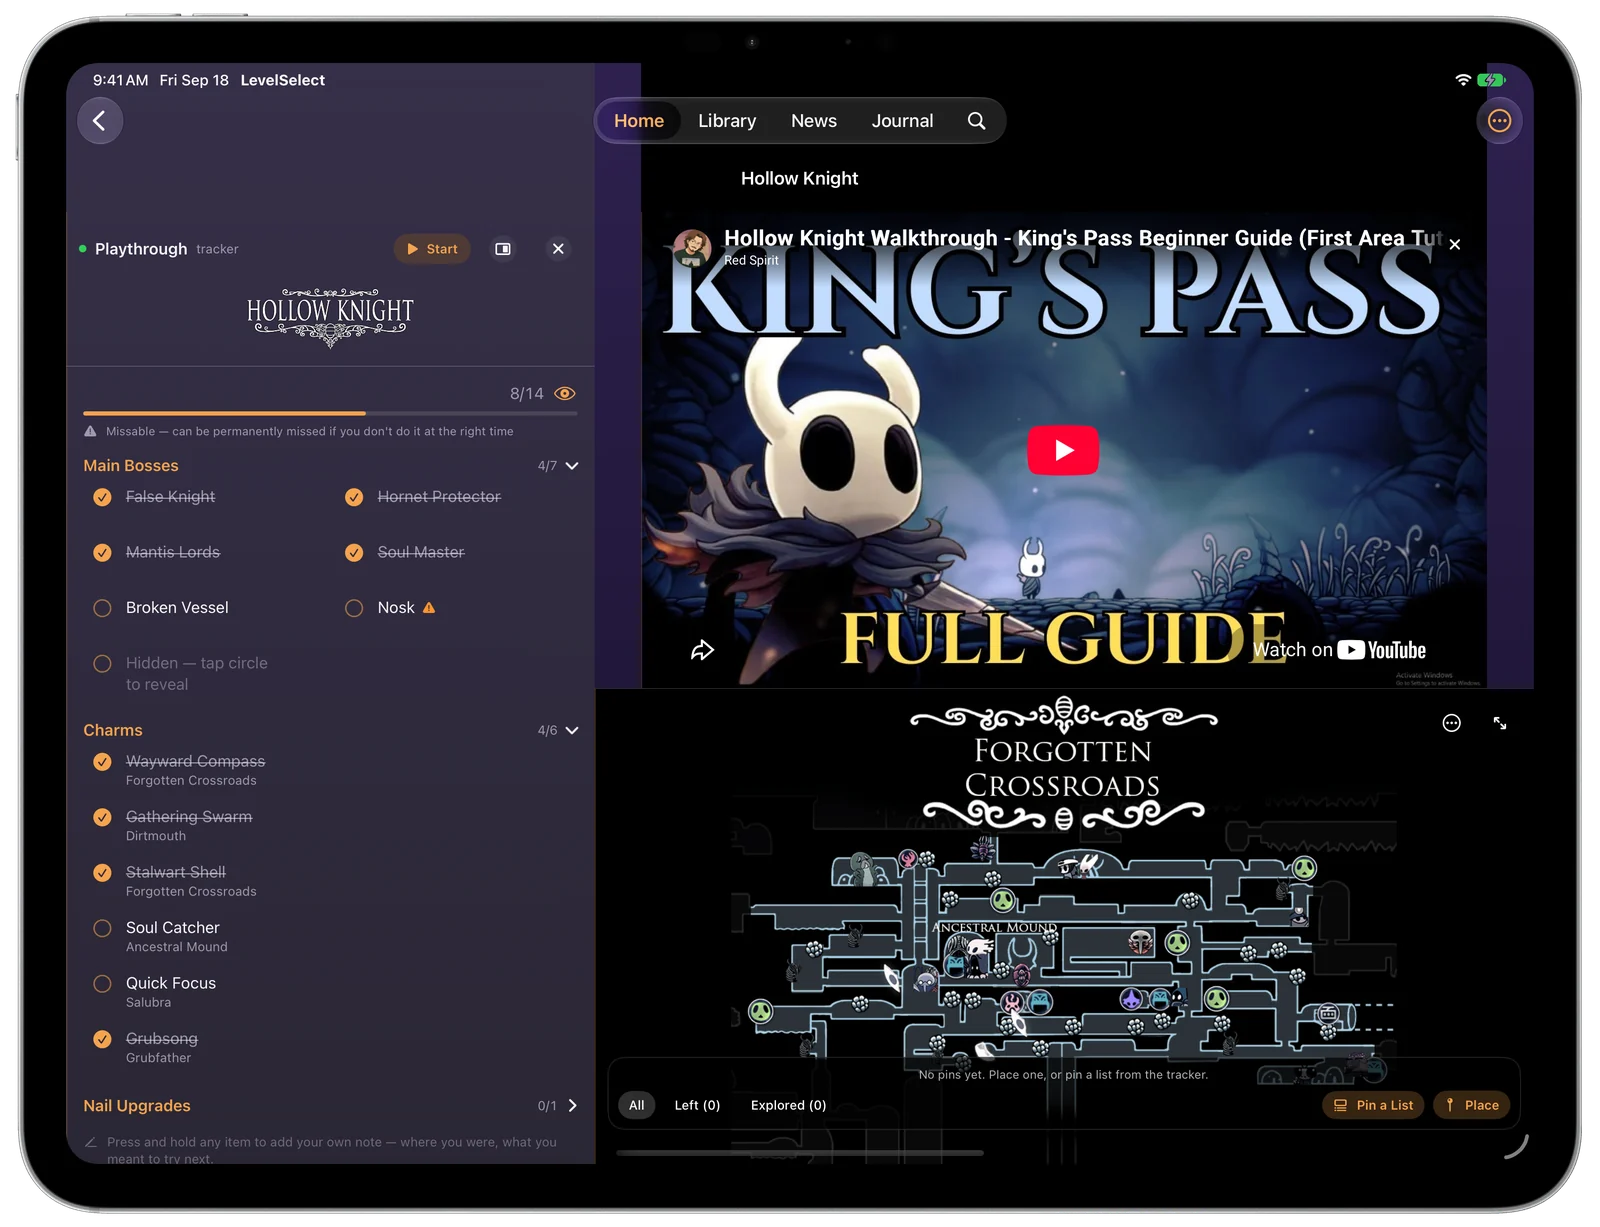Check off the Soul Catcher charm
1600x1227 pixels.
(x=102, y=928)
